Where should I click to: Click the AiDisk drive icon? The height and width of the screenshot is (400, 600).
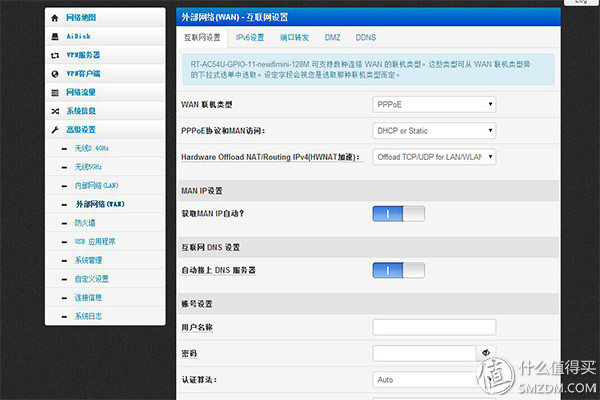click(x=55, y=37)
